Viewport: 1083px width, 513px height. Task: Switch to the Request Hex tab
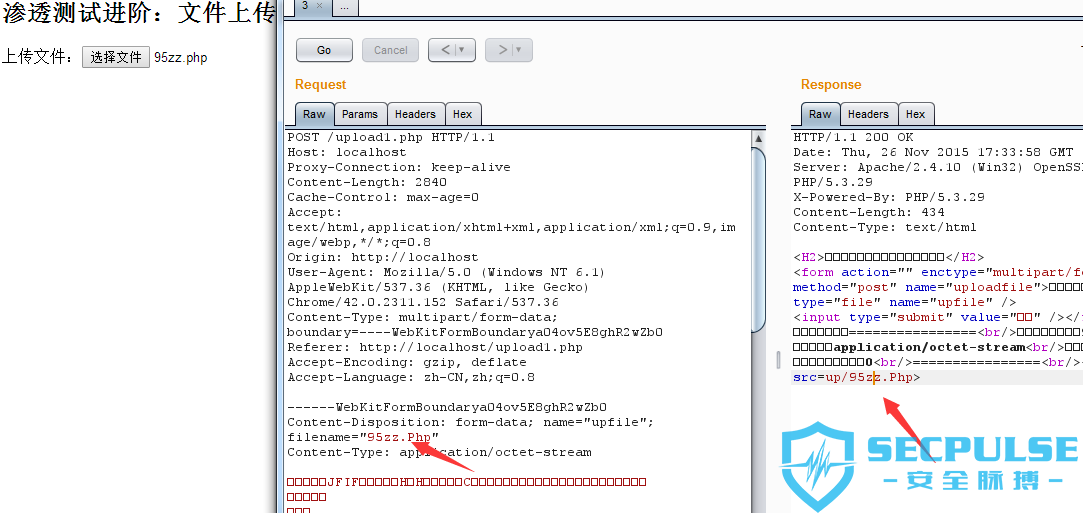coord(463,114)
